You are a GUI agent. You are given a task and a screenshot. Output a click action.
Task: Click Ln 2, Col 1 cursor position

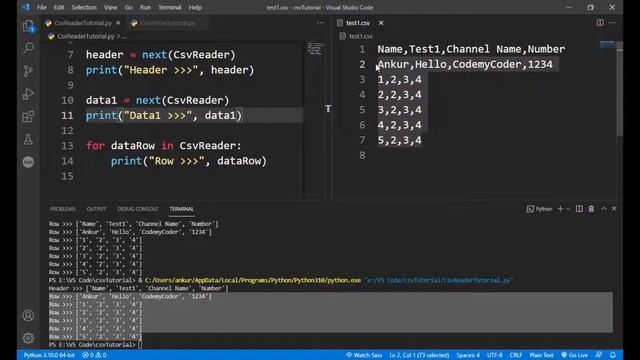(x=419, y=355)
